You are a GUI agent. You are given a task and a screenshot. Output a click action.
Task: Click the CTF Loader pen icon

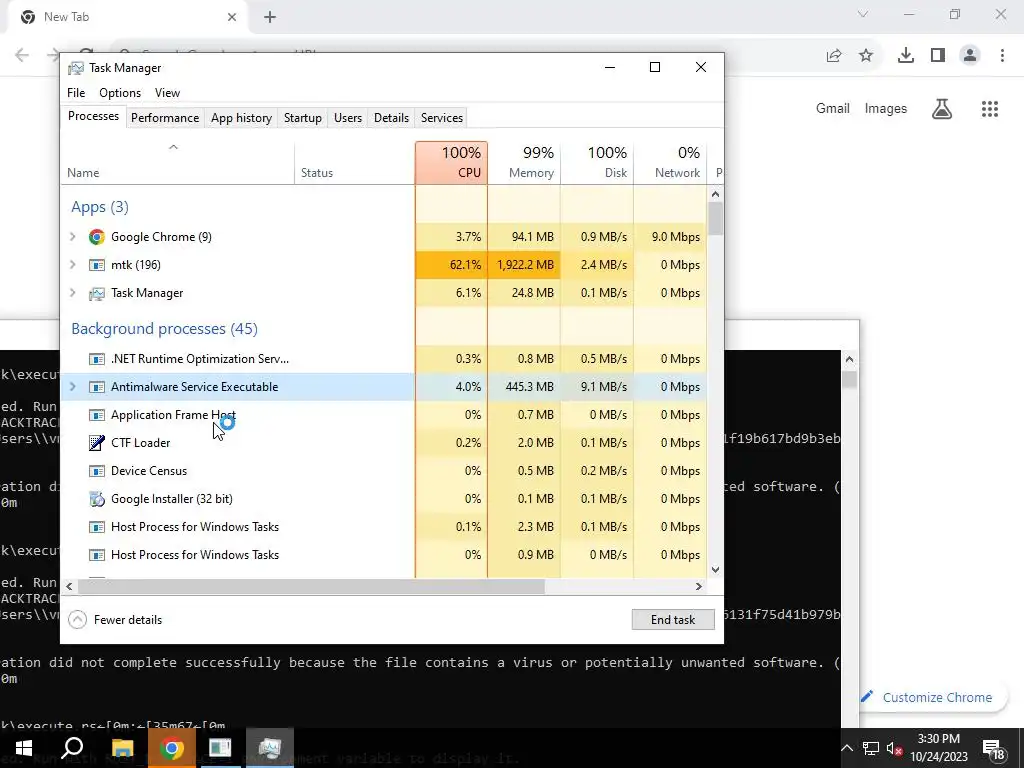(97, 443)
